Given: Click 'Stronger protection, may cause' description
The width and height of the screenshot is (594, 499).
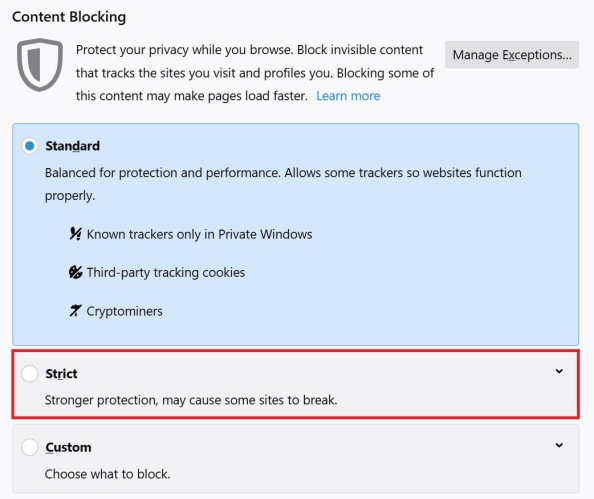Looking at the screenshot, I should [x=191, y=400].
